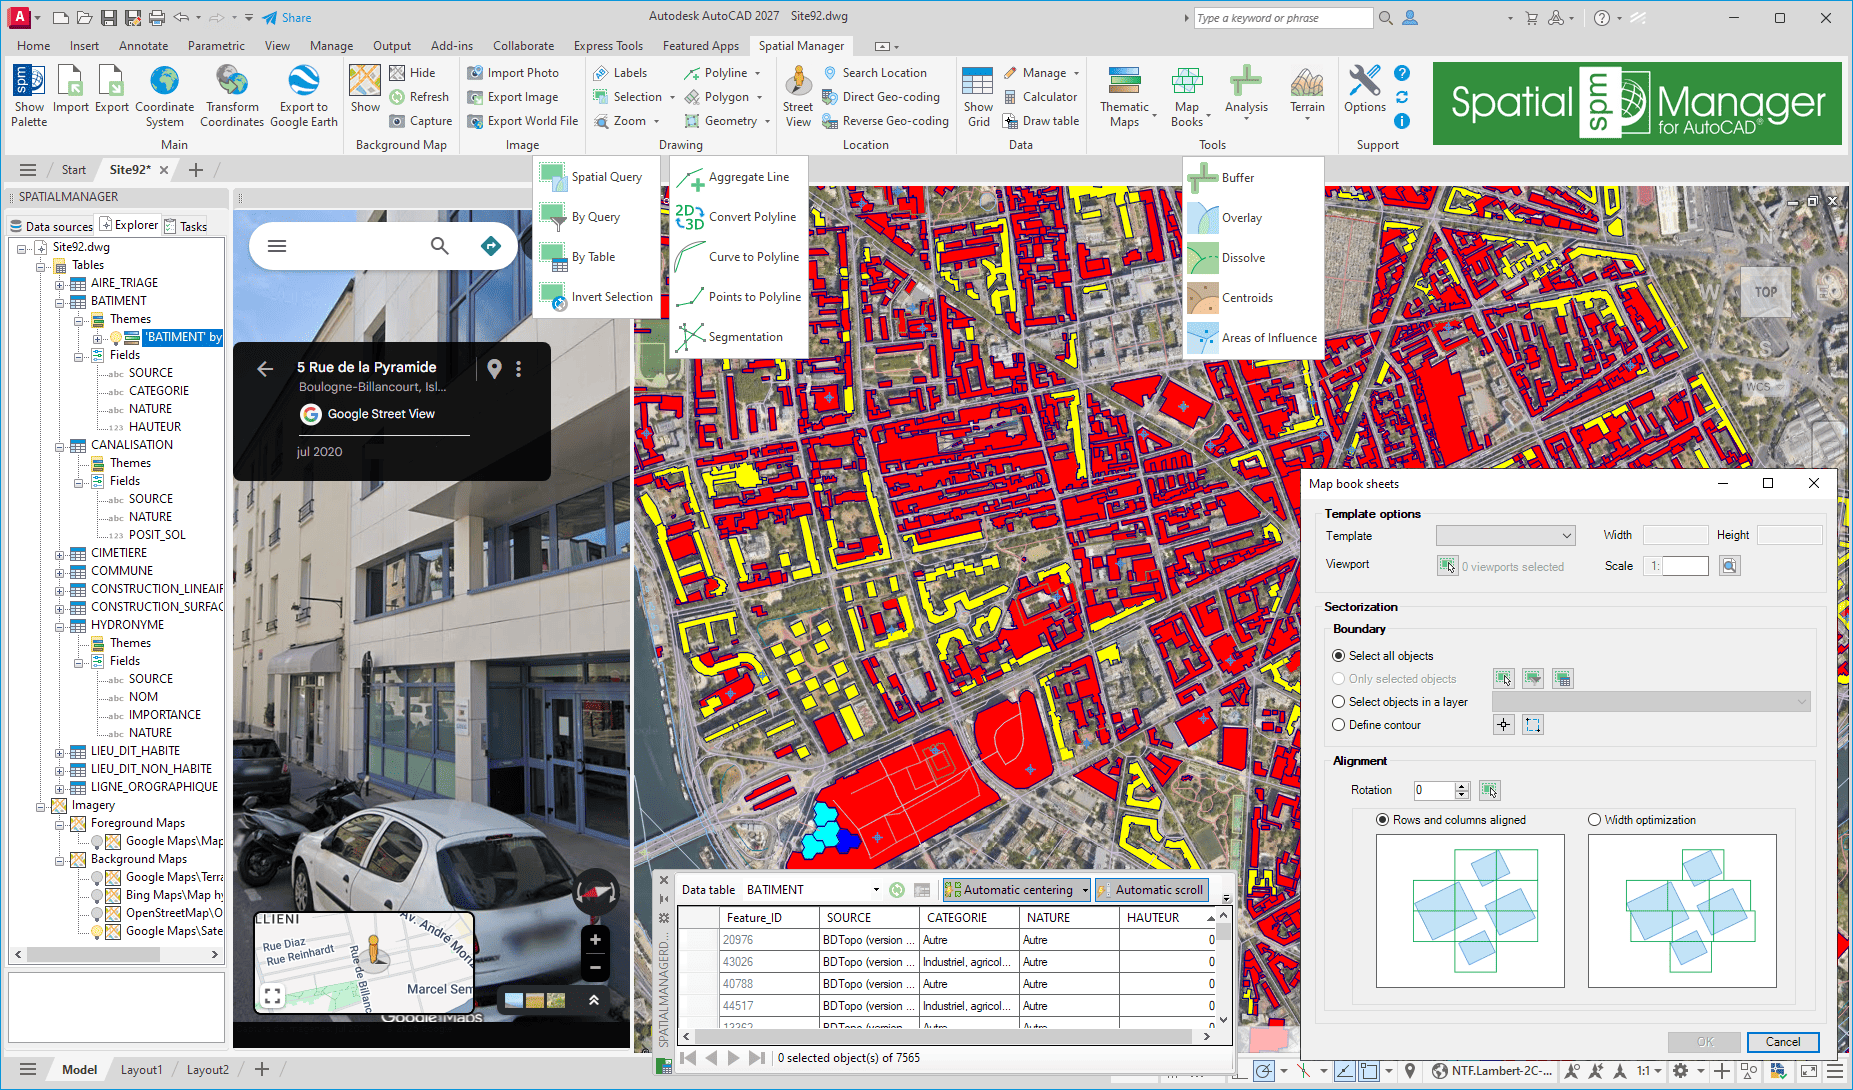Click the Scale input field
The height and width of the screenshot is (1090, 1853).
pyautogui.click(x=1685, y=566)
